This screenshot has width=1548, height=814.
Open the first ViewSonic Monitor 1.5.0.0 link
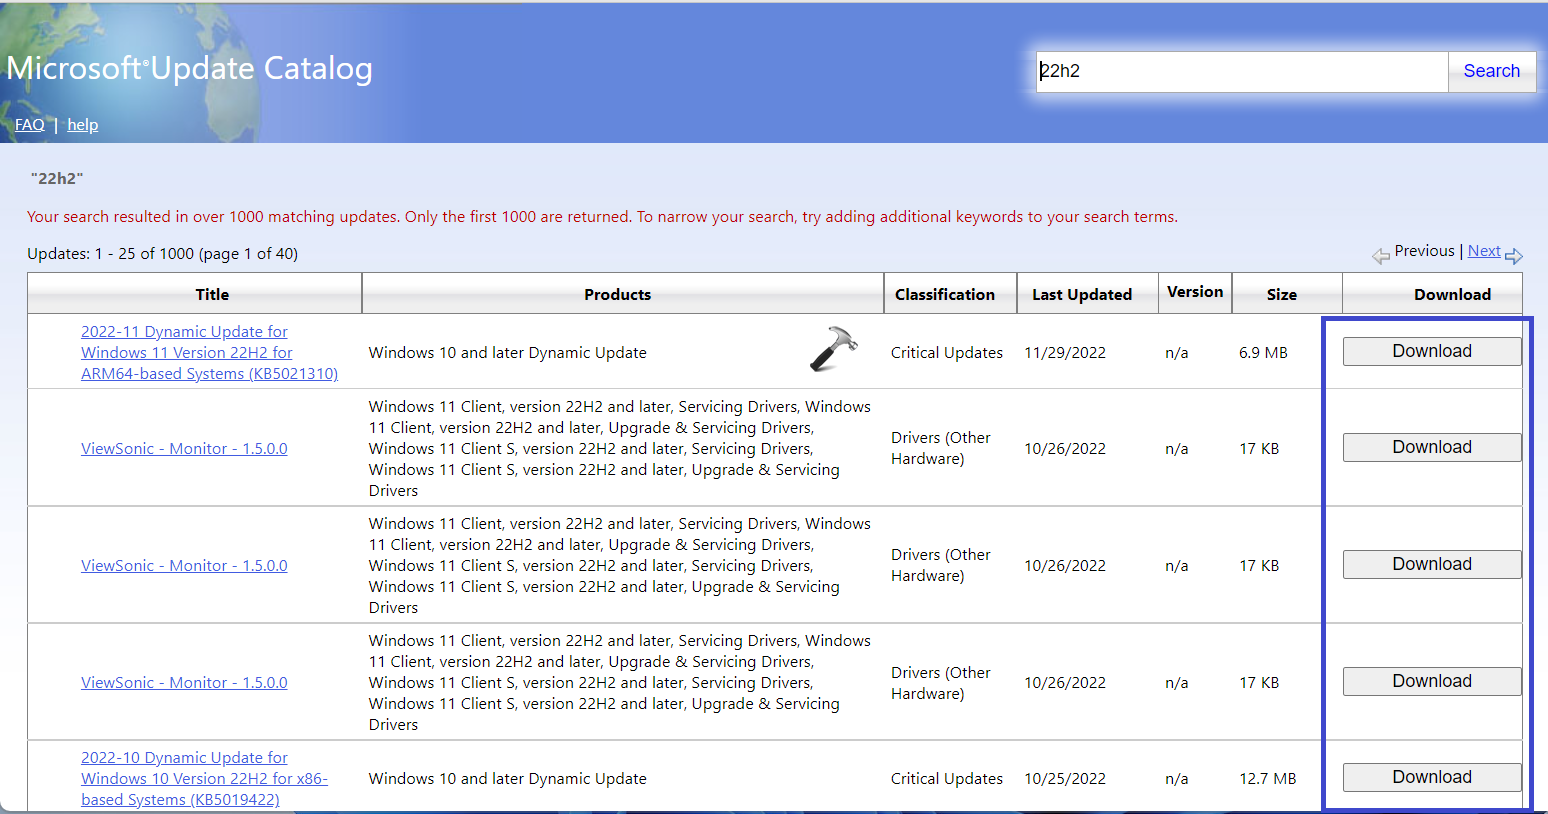[x=184, y=449]
